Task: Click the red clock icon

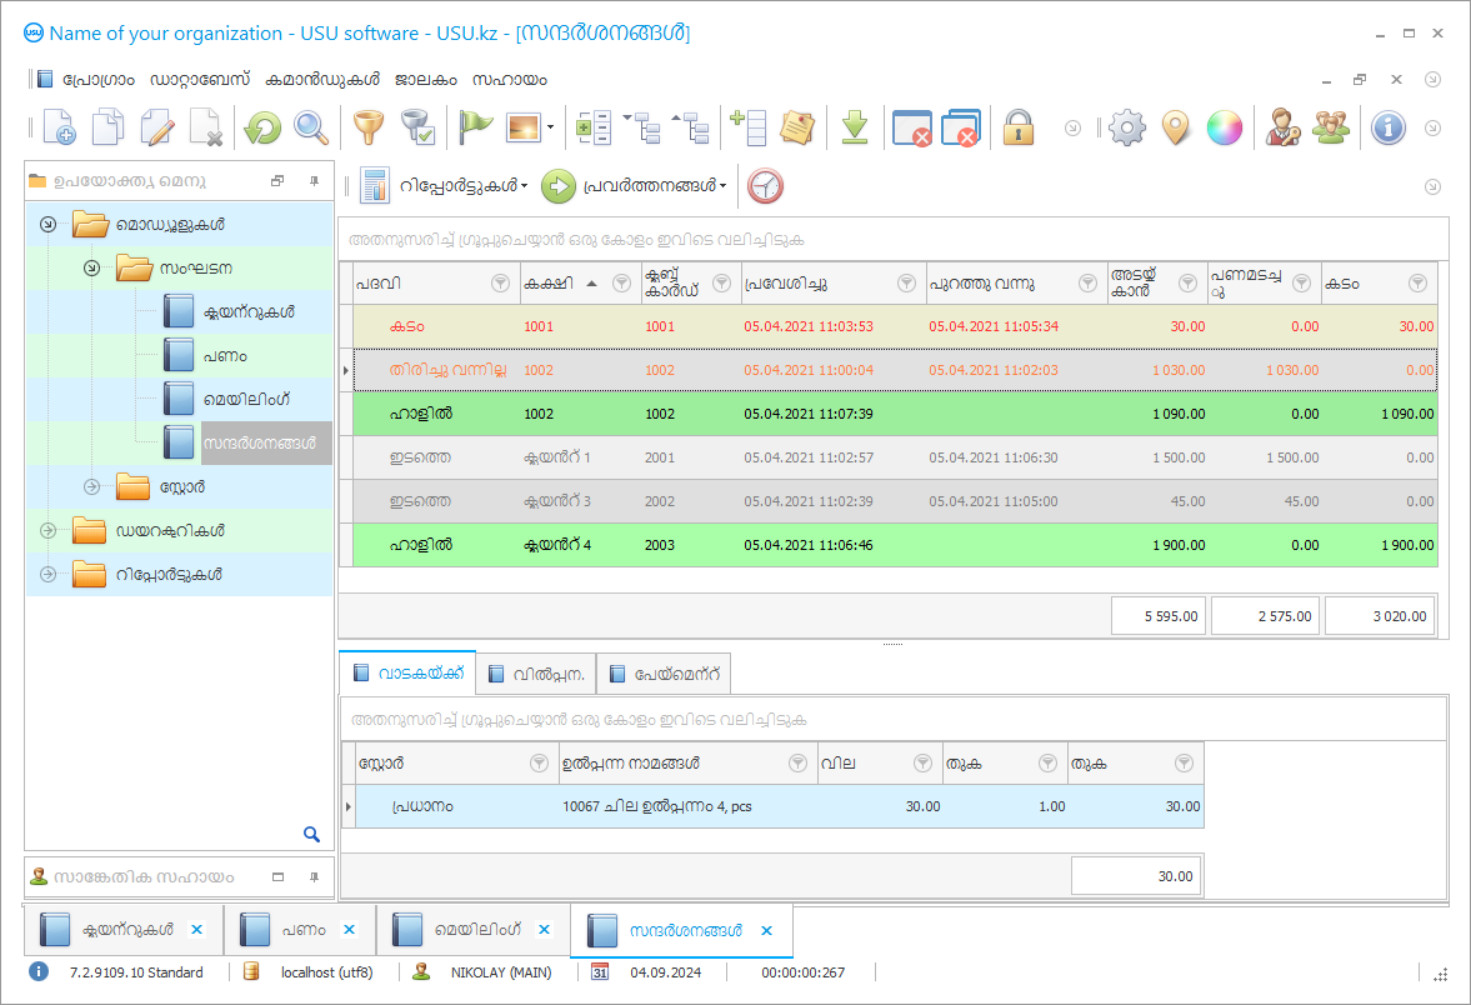Action: coord(765,186)
